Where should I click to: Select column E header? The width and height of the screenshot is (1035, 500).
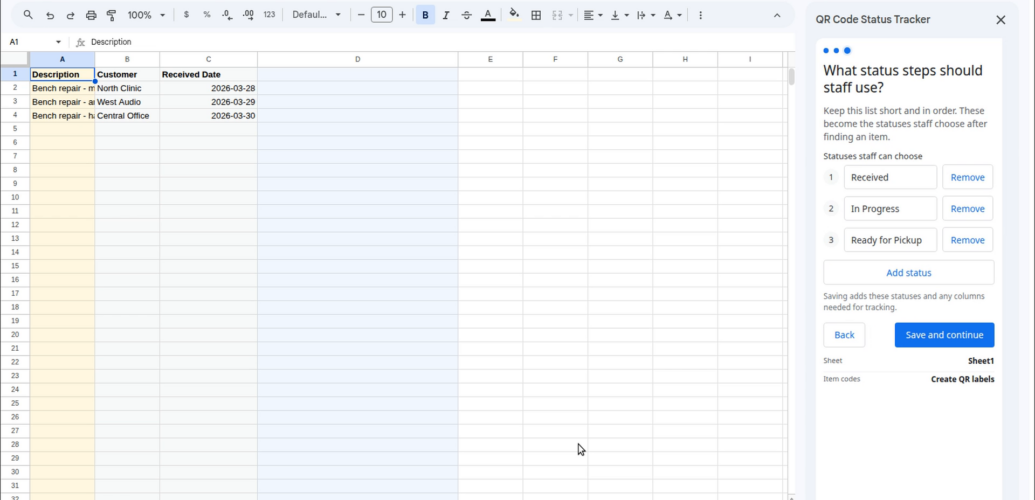tap(490, 59)
